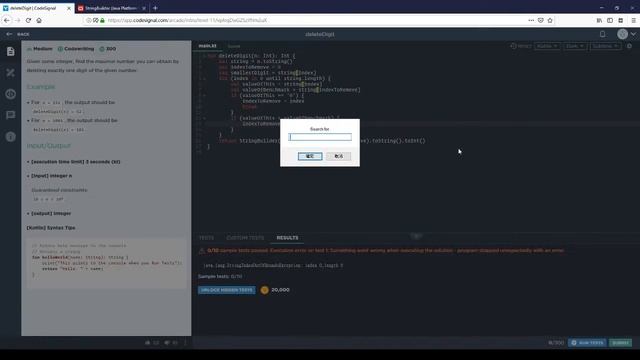Open the editor settings gear icon
The width and height of the screenshot is (640, 360).
(x=629, y=46)
